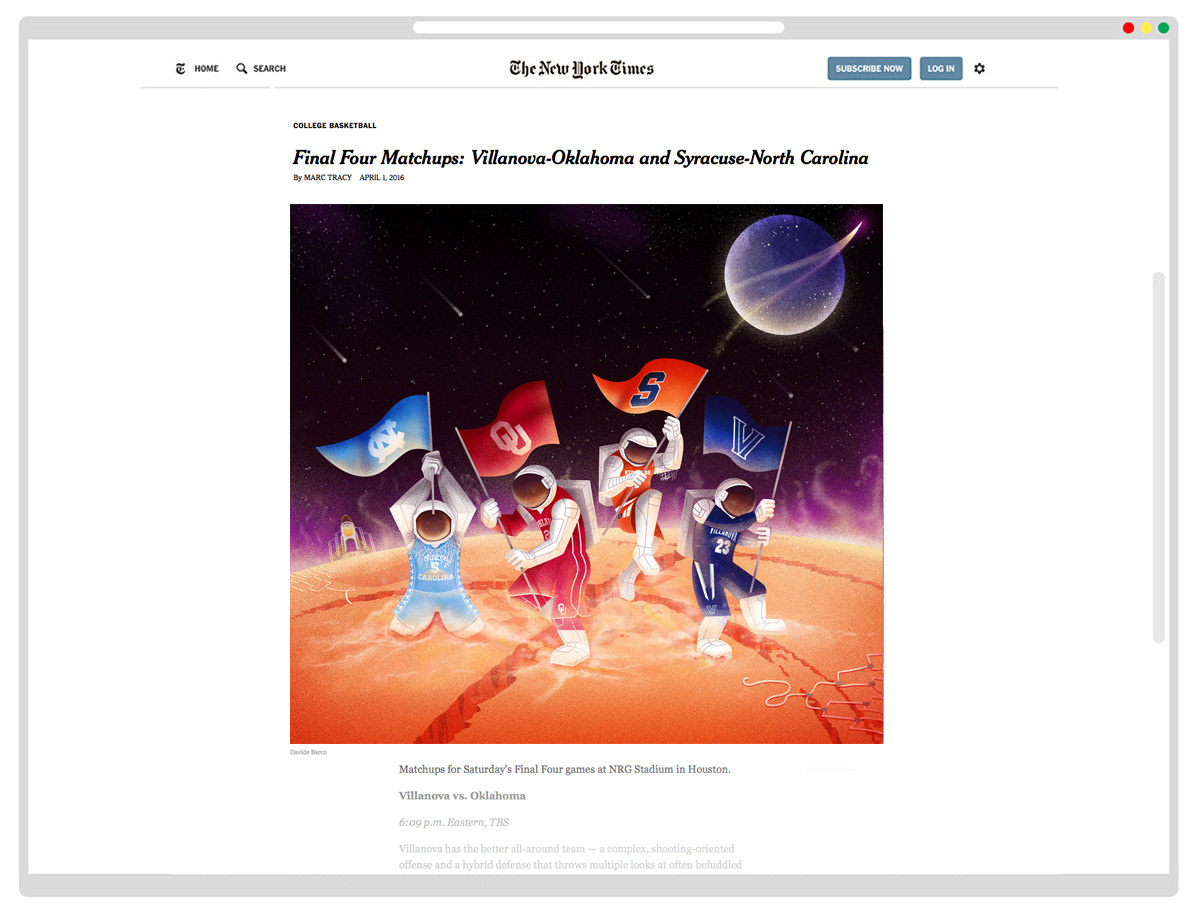Click the LOG IN button
Image resolution: width=1200 pixels, height=915 pixels.
point(941,69)
